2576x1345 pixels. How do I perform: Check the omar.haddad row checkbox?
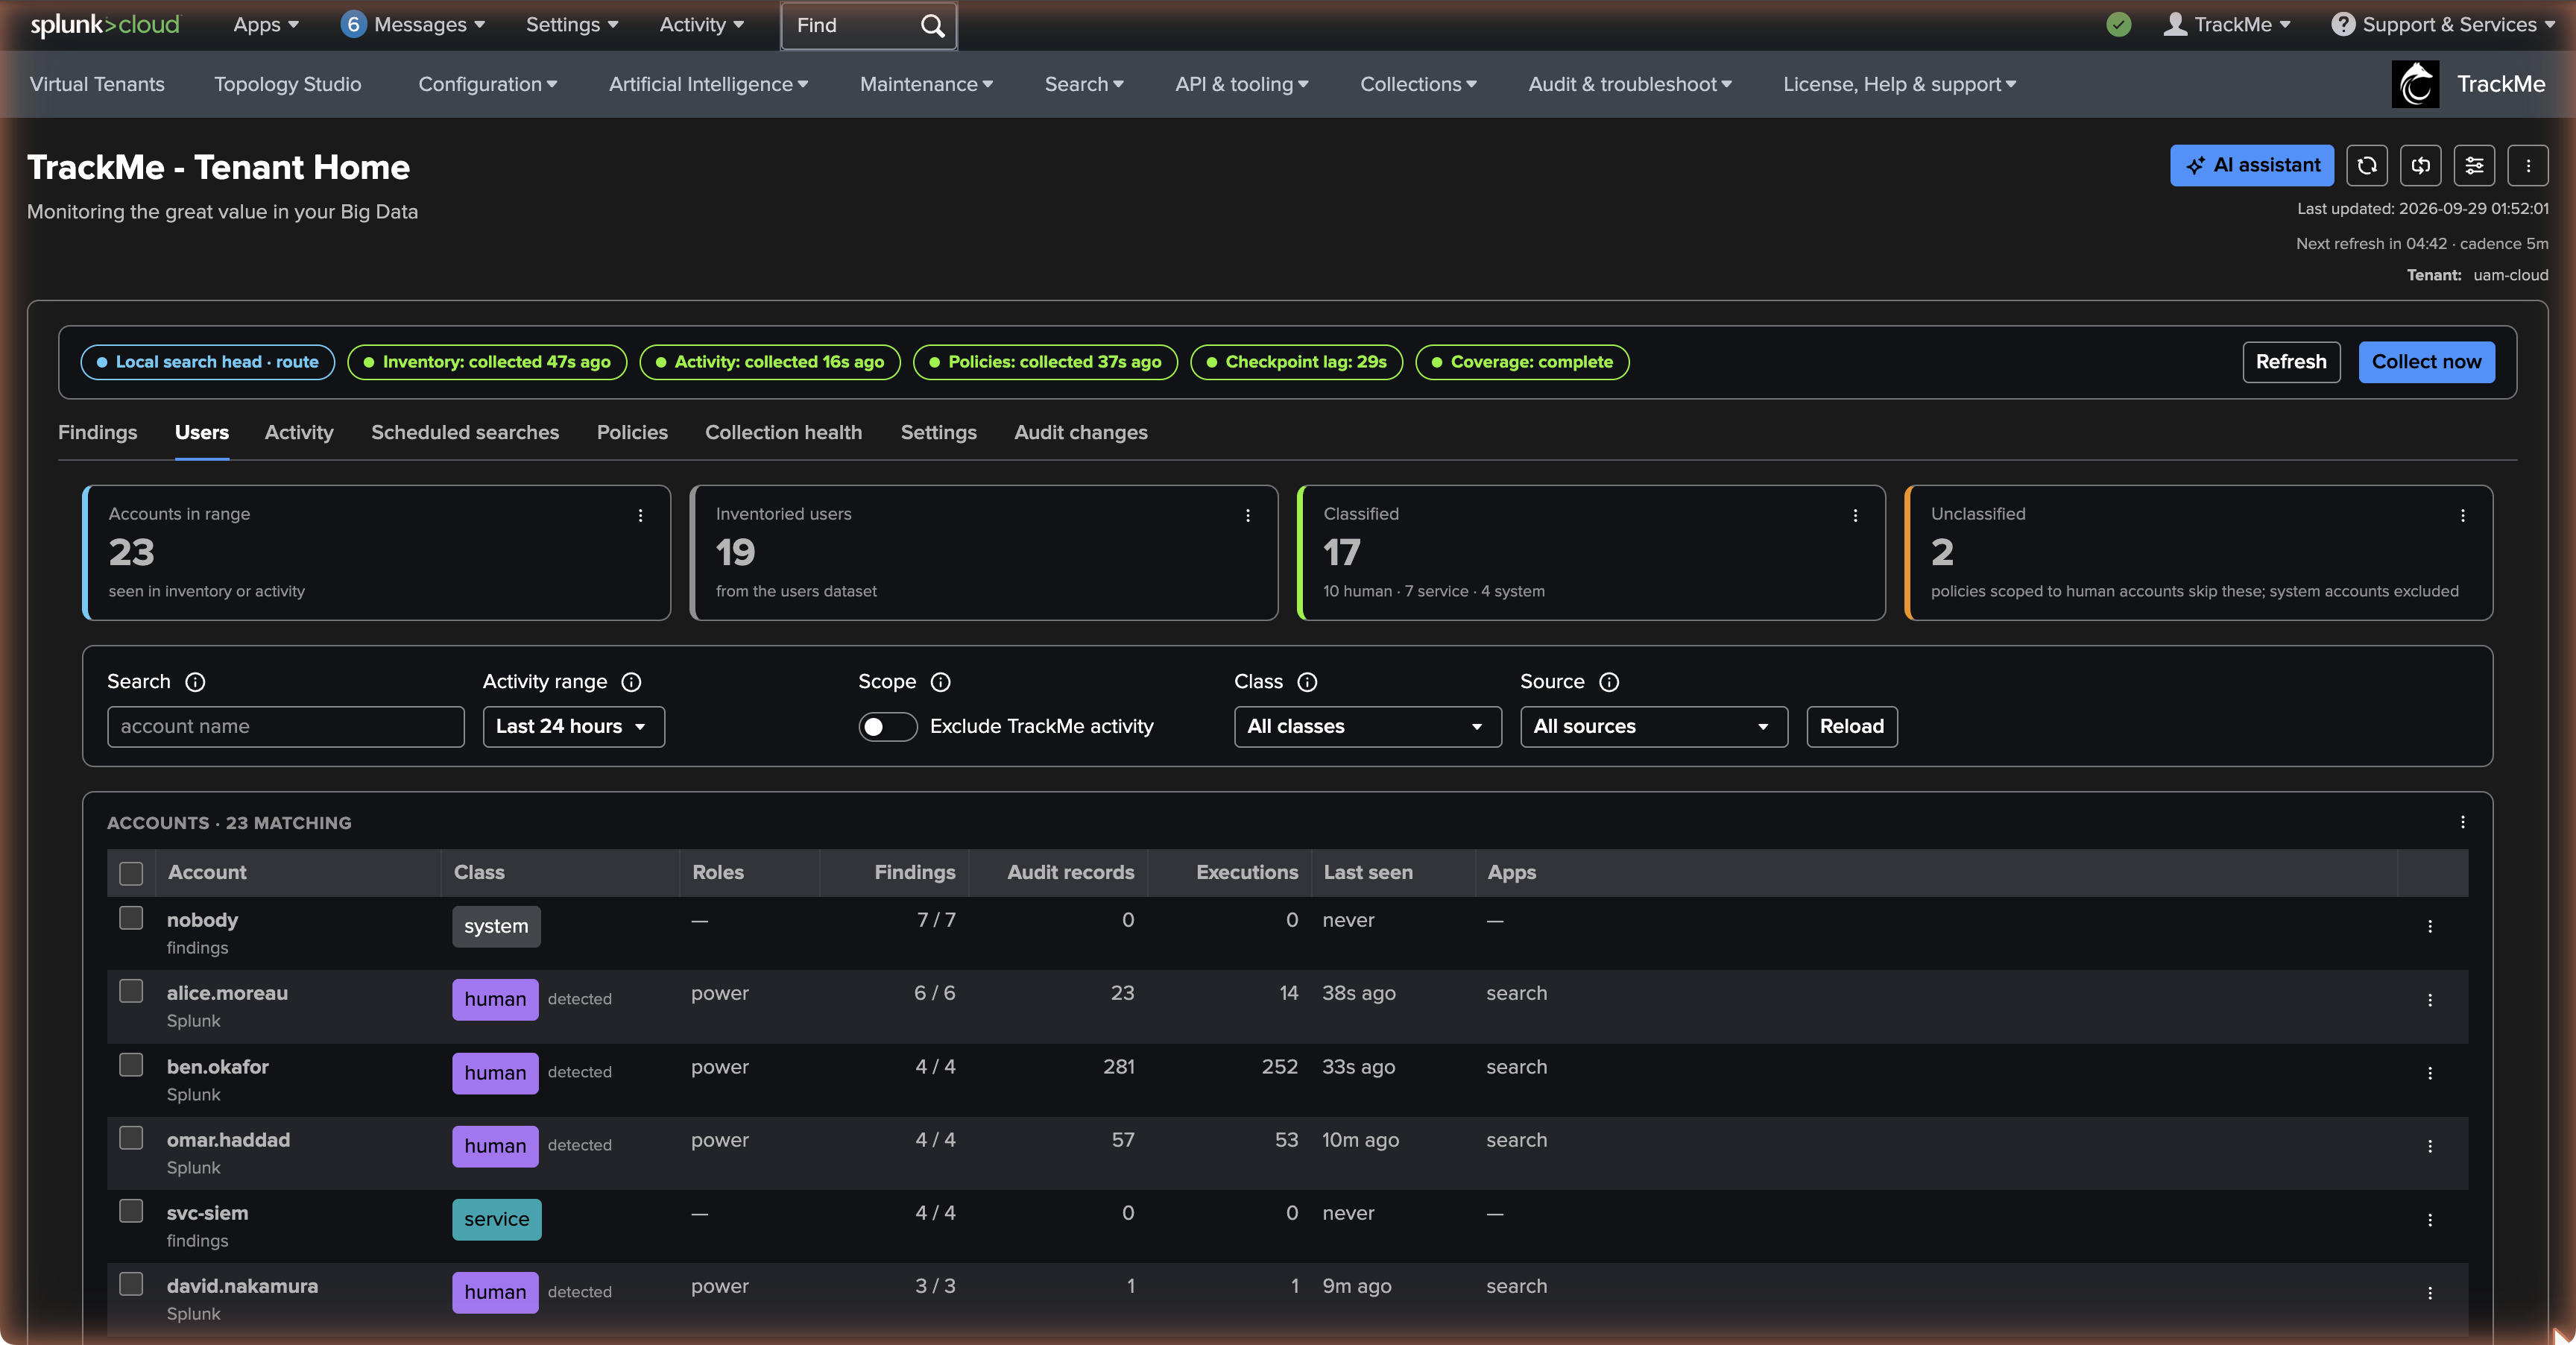click(x=131, y=1138)
